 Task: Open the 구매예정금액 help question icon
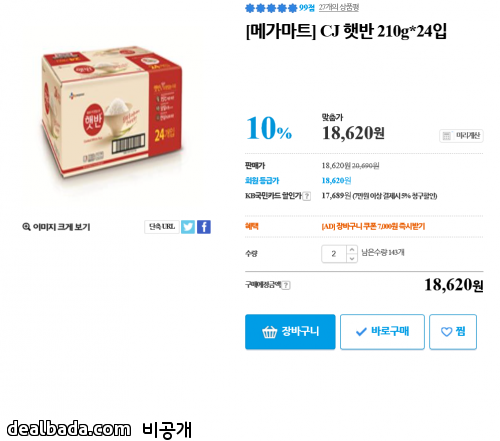[x=286, y=285]
